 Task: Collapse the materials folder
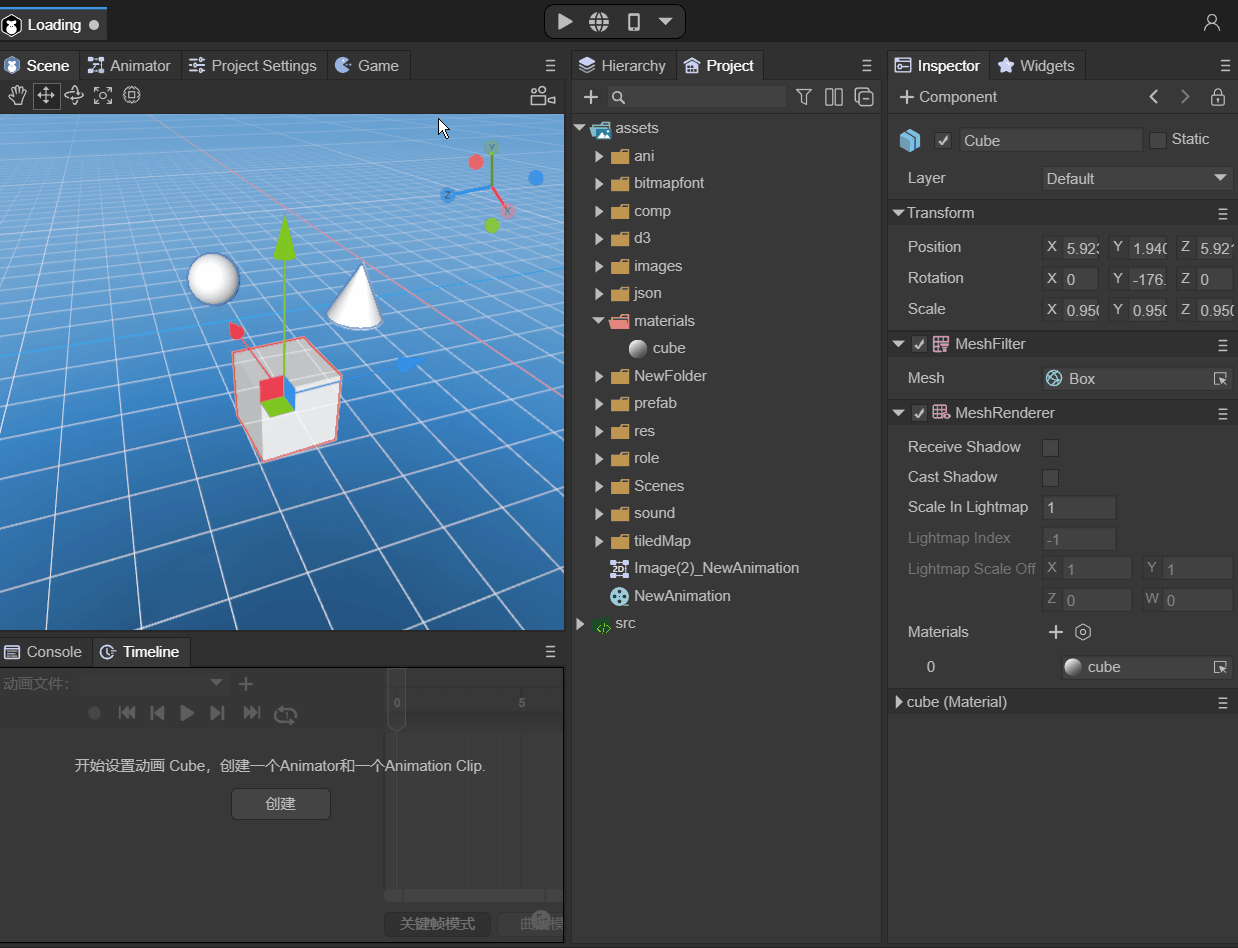click(599, 321)
